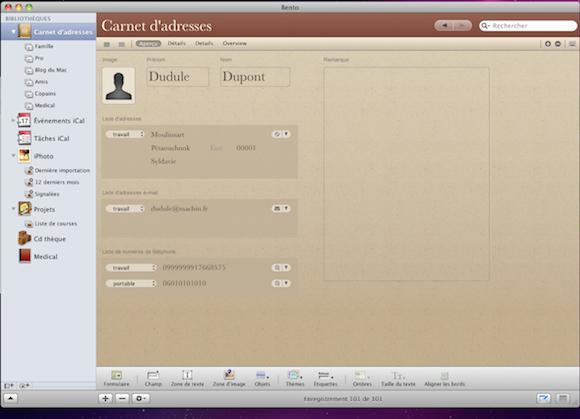
Task: Open the Événements iCal library icon
Action: pos(24,121)
